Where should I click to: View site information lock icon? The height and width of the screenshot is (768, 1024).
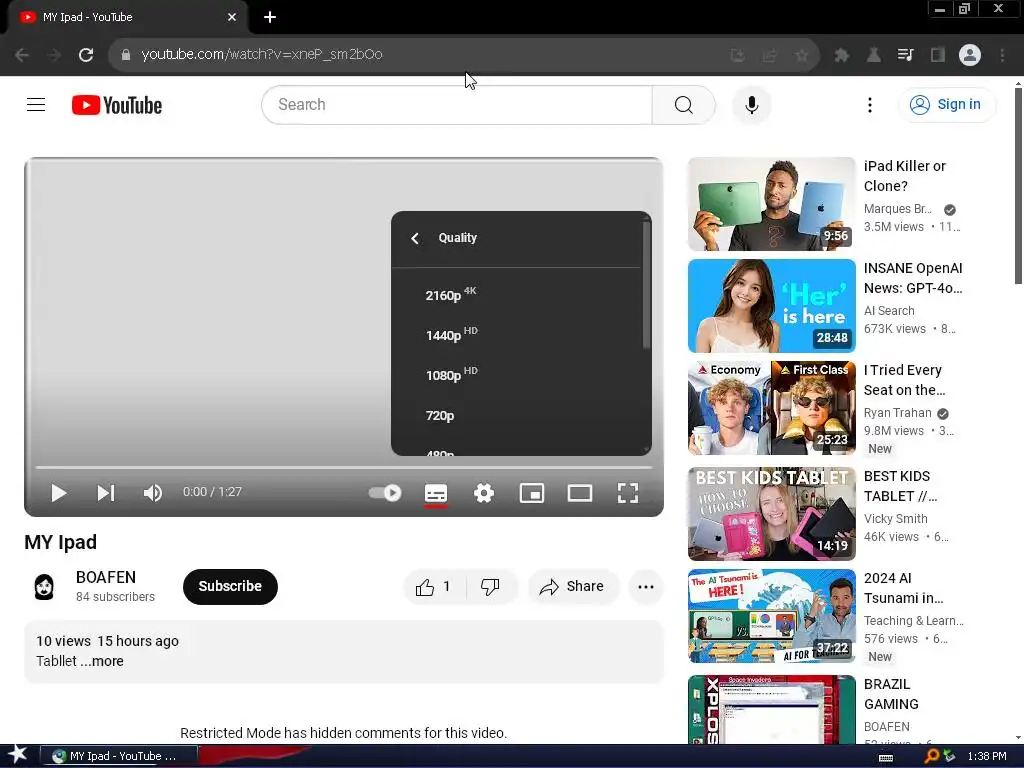pyautogui.click(x=126, y=55)
